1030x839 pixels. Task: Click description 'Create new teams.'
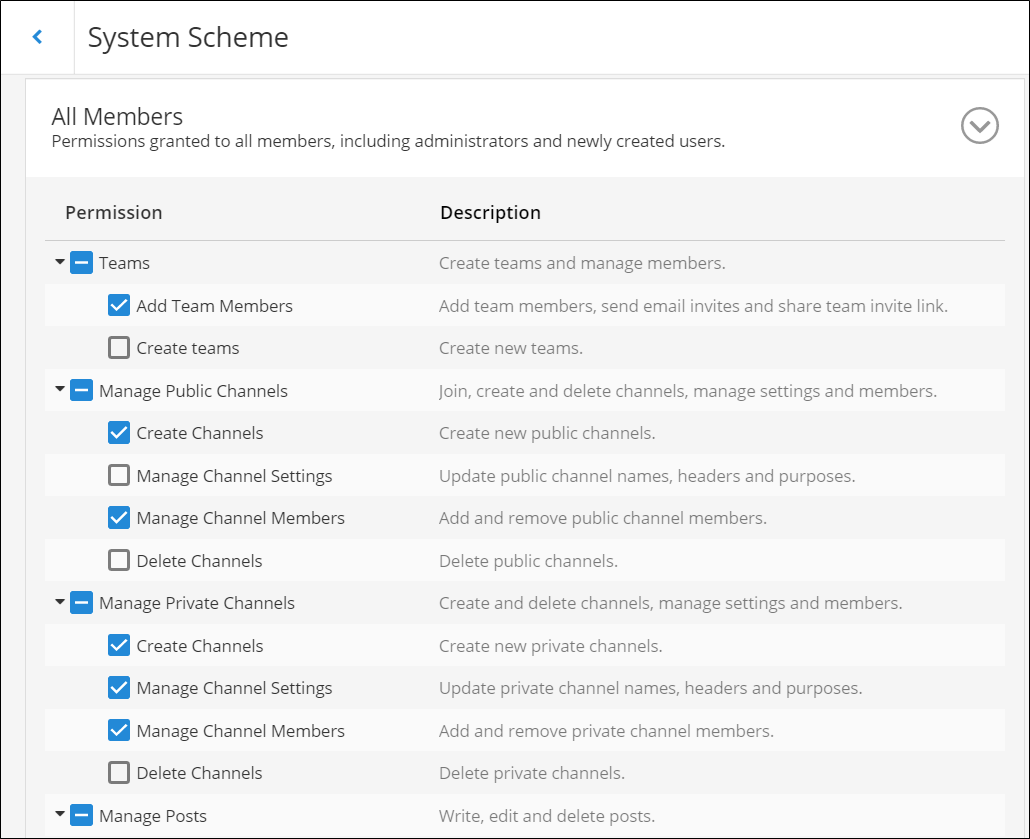[x=511, y=348]
